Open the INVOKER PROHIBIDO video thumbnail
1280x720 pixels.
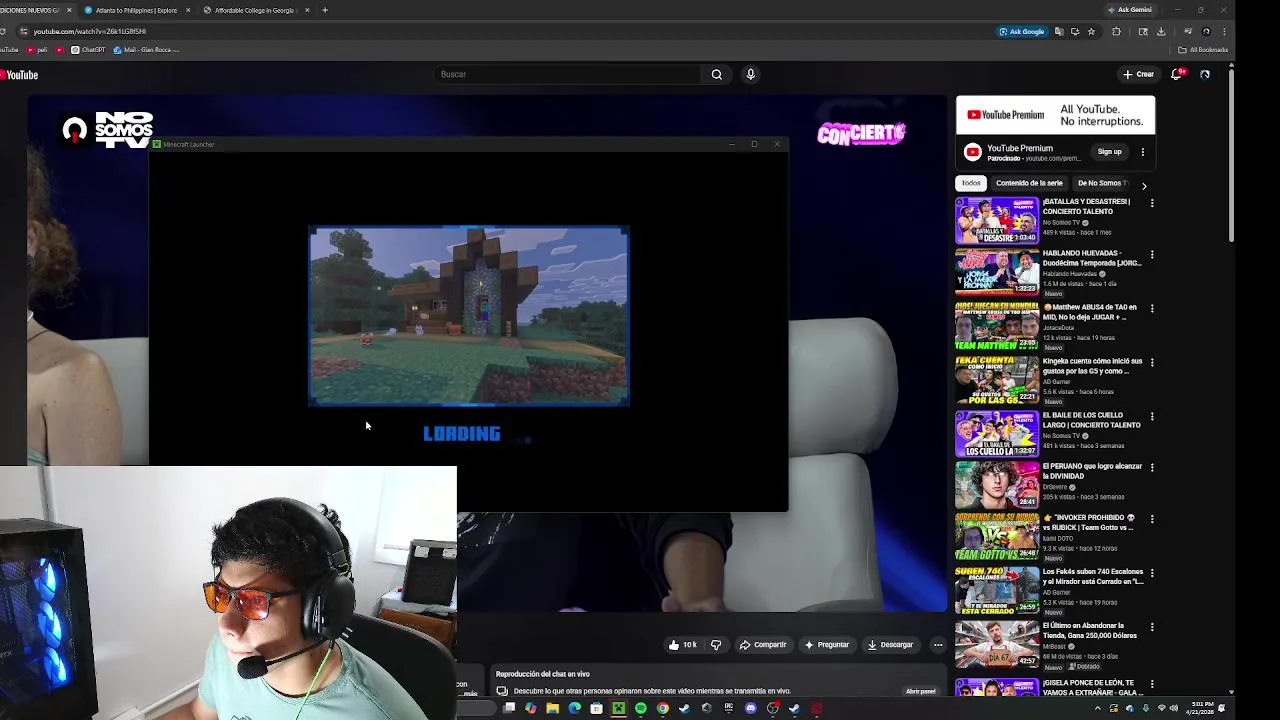coord(997,537)
